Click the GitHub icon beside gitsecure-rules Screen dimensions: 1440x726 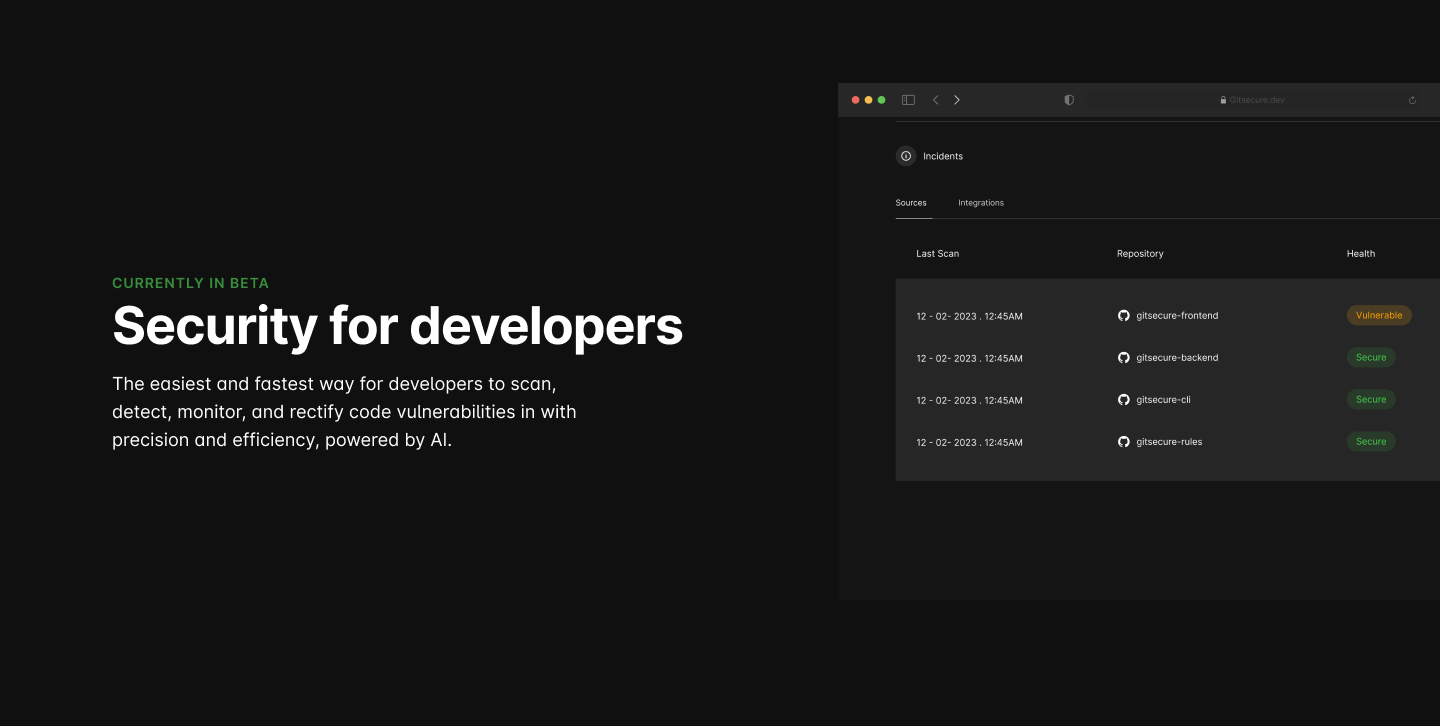click(1124, 441)
